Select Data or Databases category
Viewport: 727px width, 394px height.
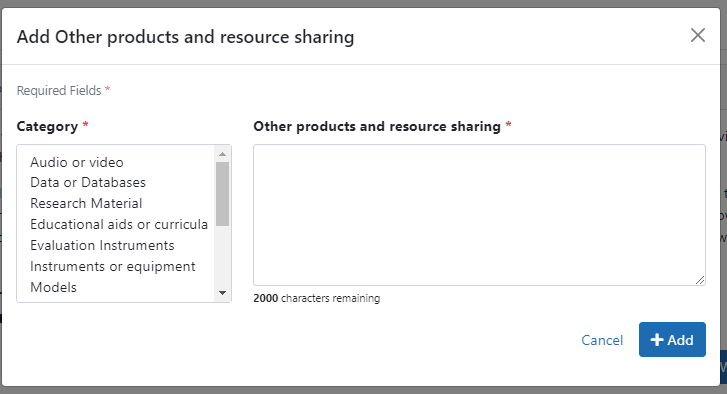point(88,183)
